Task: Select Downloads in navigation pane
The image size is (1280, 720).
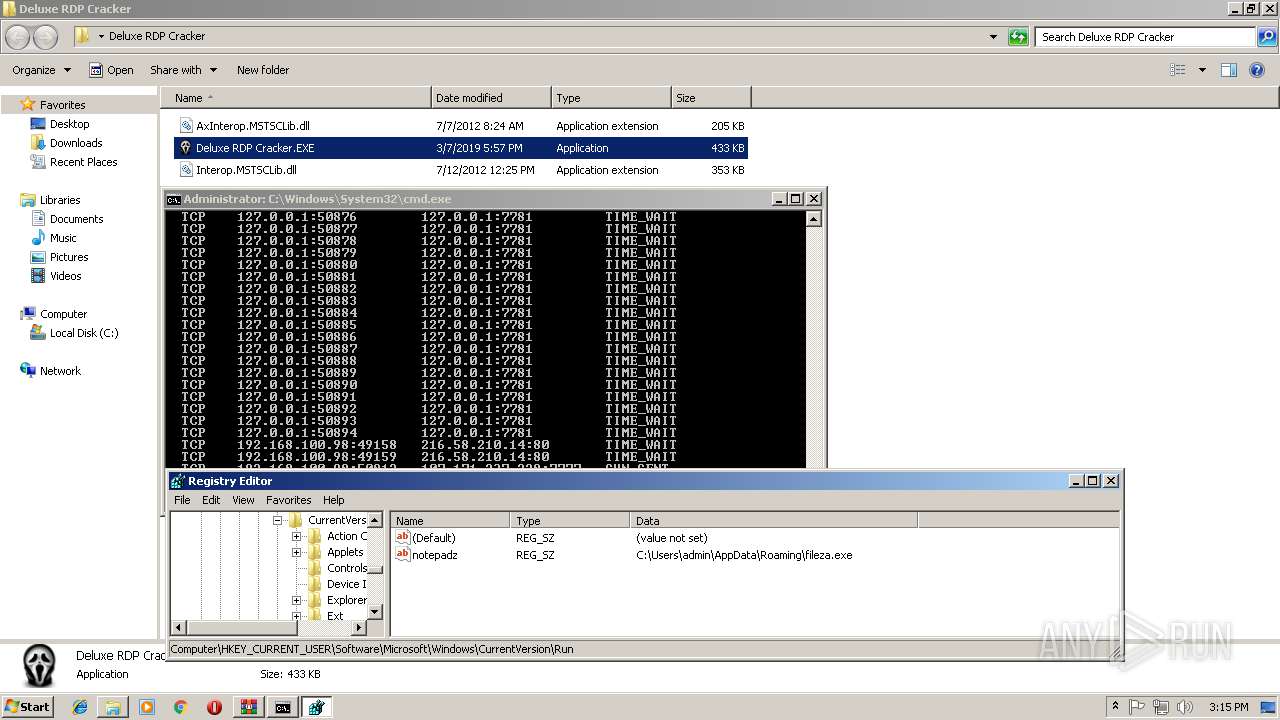Action: [76, 143]
